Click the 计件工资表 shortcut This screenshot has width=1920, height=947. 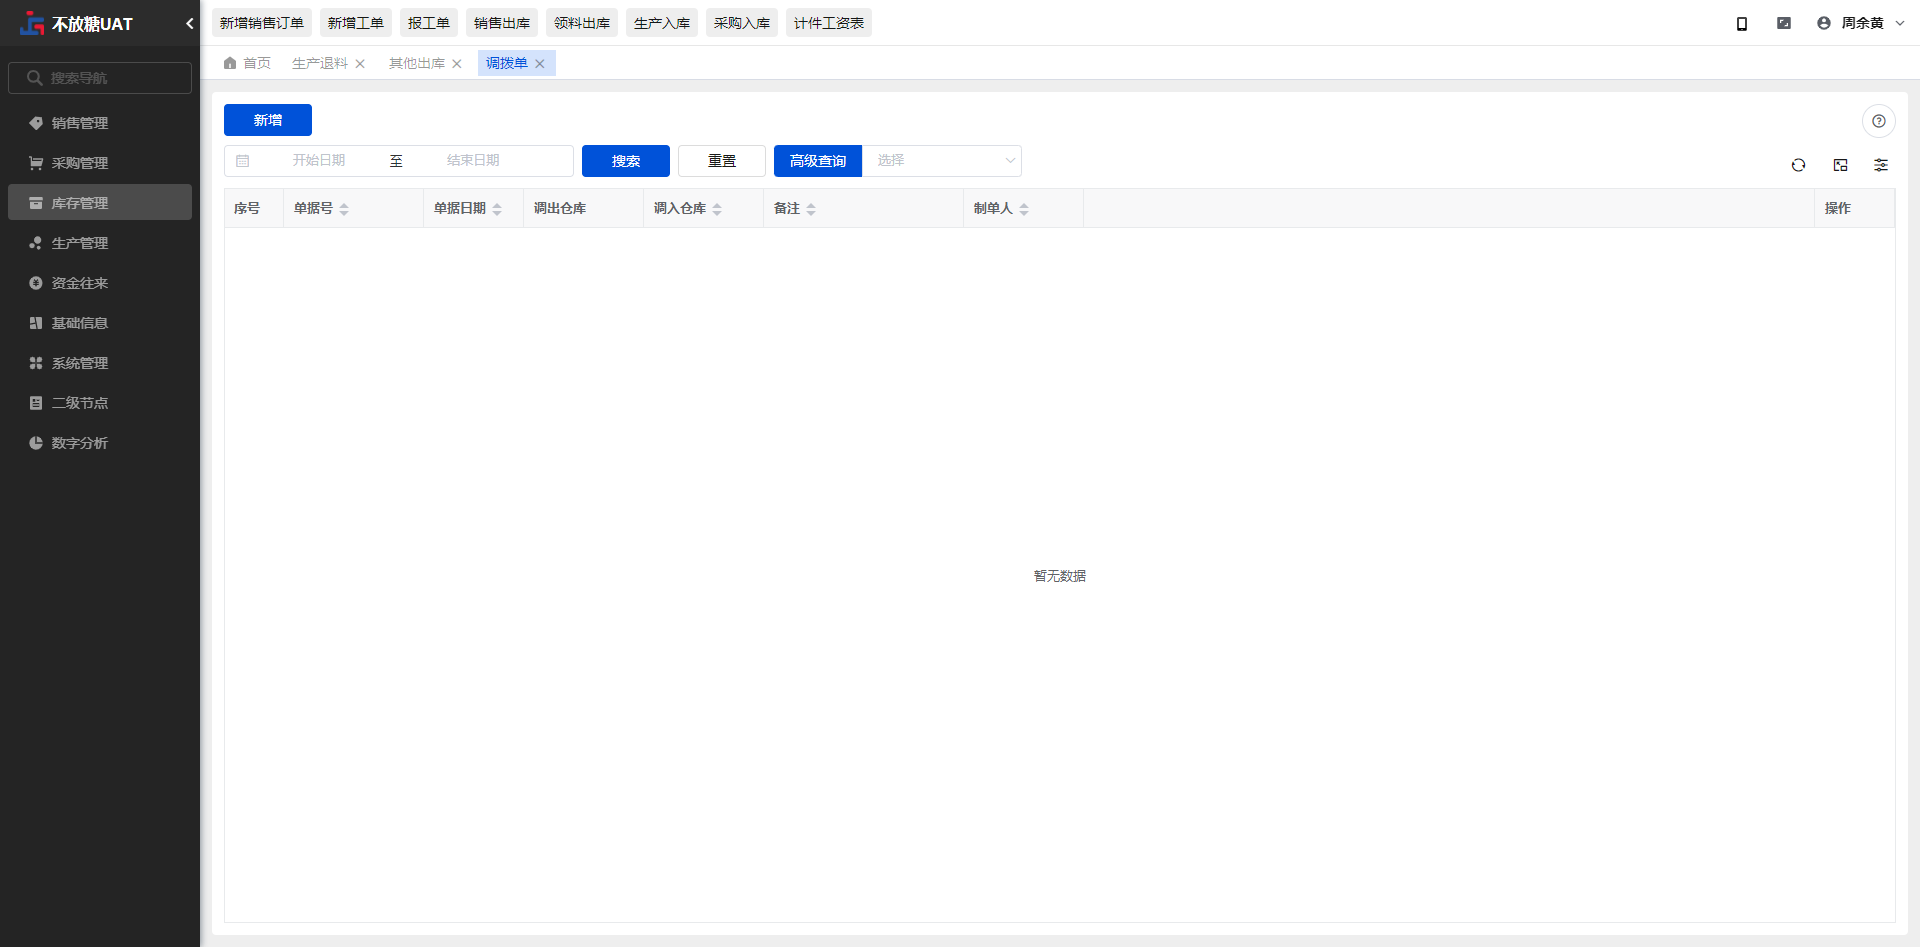[829, 23]
